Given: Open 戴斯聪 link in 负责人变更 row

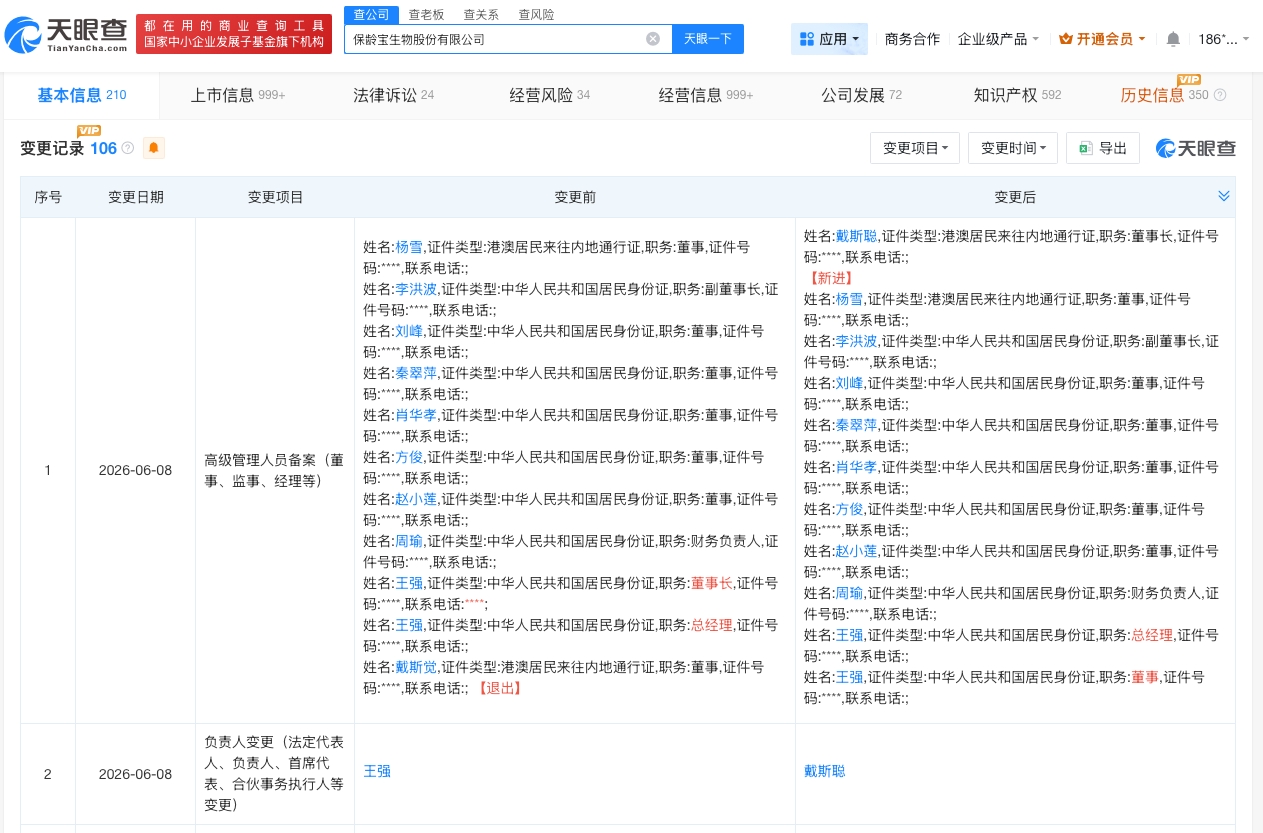Looking at the screenshot, I should [x=825, y=771].
